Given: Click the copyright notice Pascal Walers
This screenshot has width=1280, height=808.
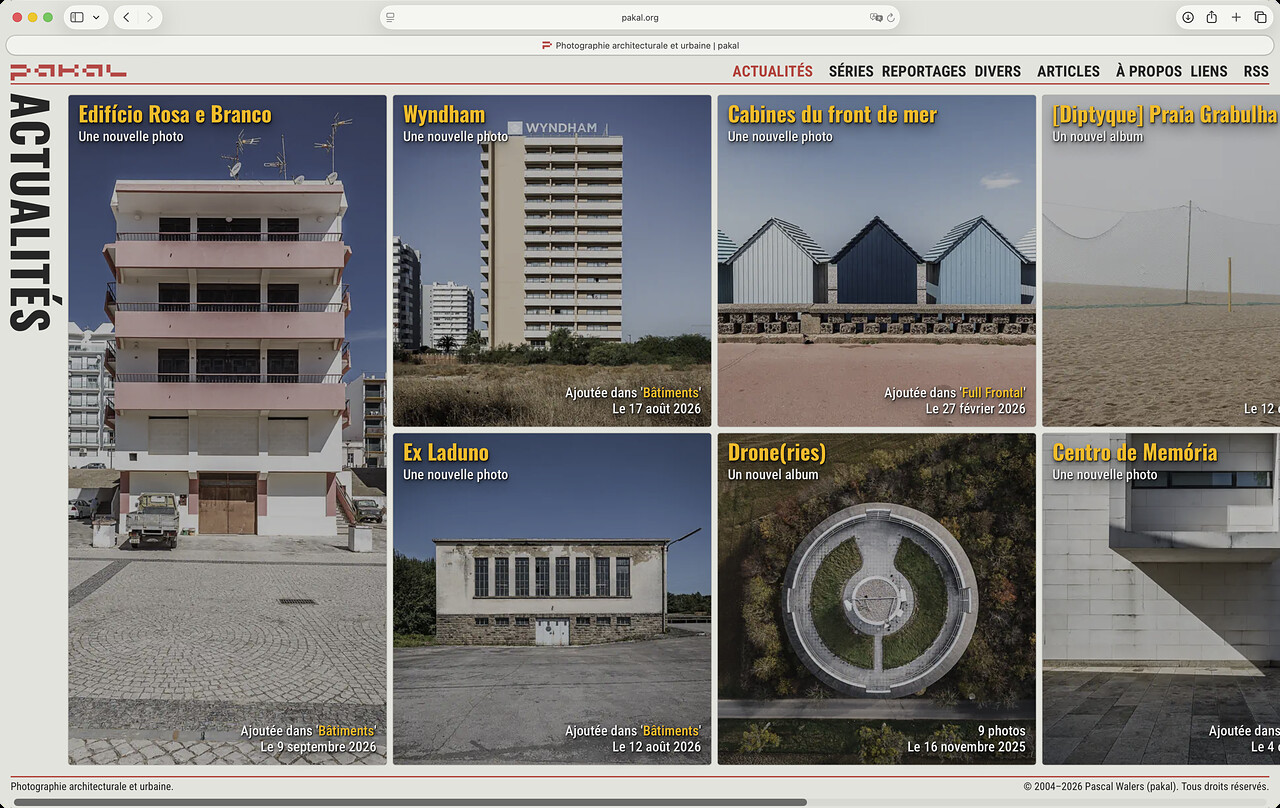Looking at the screenshot, I should 1146,787.
